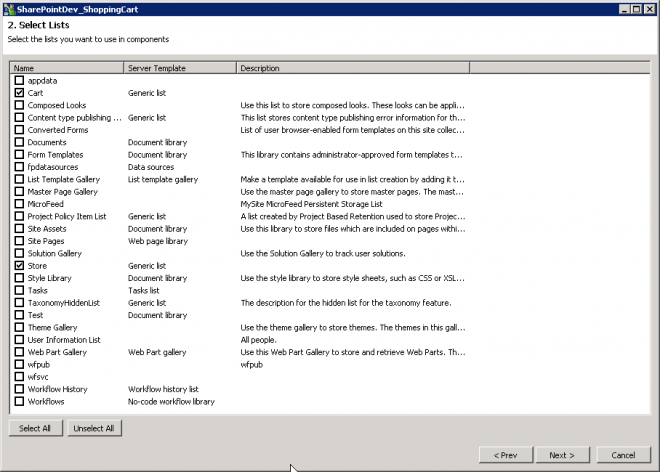Select the Composed Looks row text

(x=57, y=105)
